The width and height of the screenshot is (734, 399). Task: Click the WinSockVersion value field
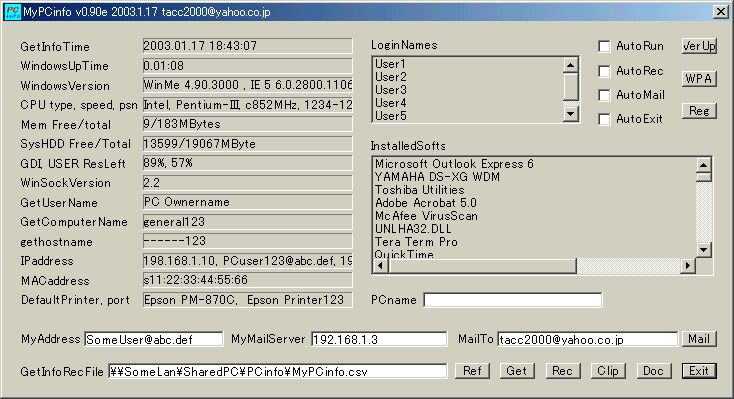click(x=247, y=183)
